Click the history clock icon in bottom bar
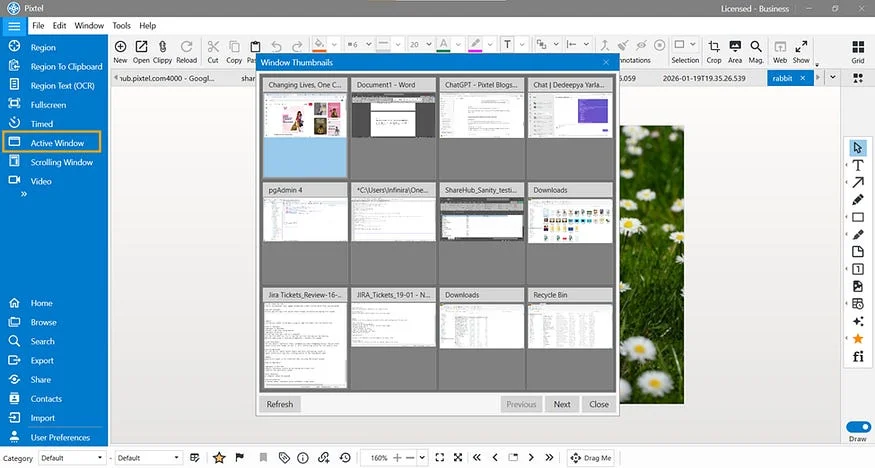 345,458
